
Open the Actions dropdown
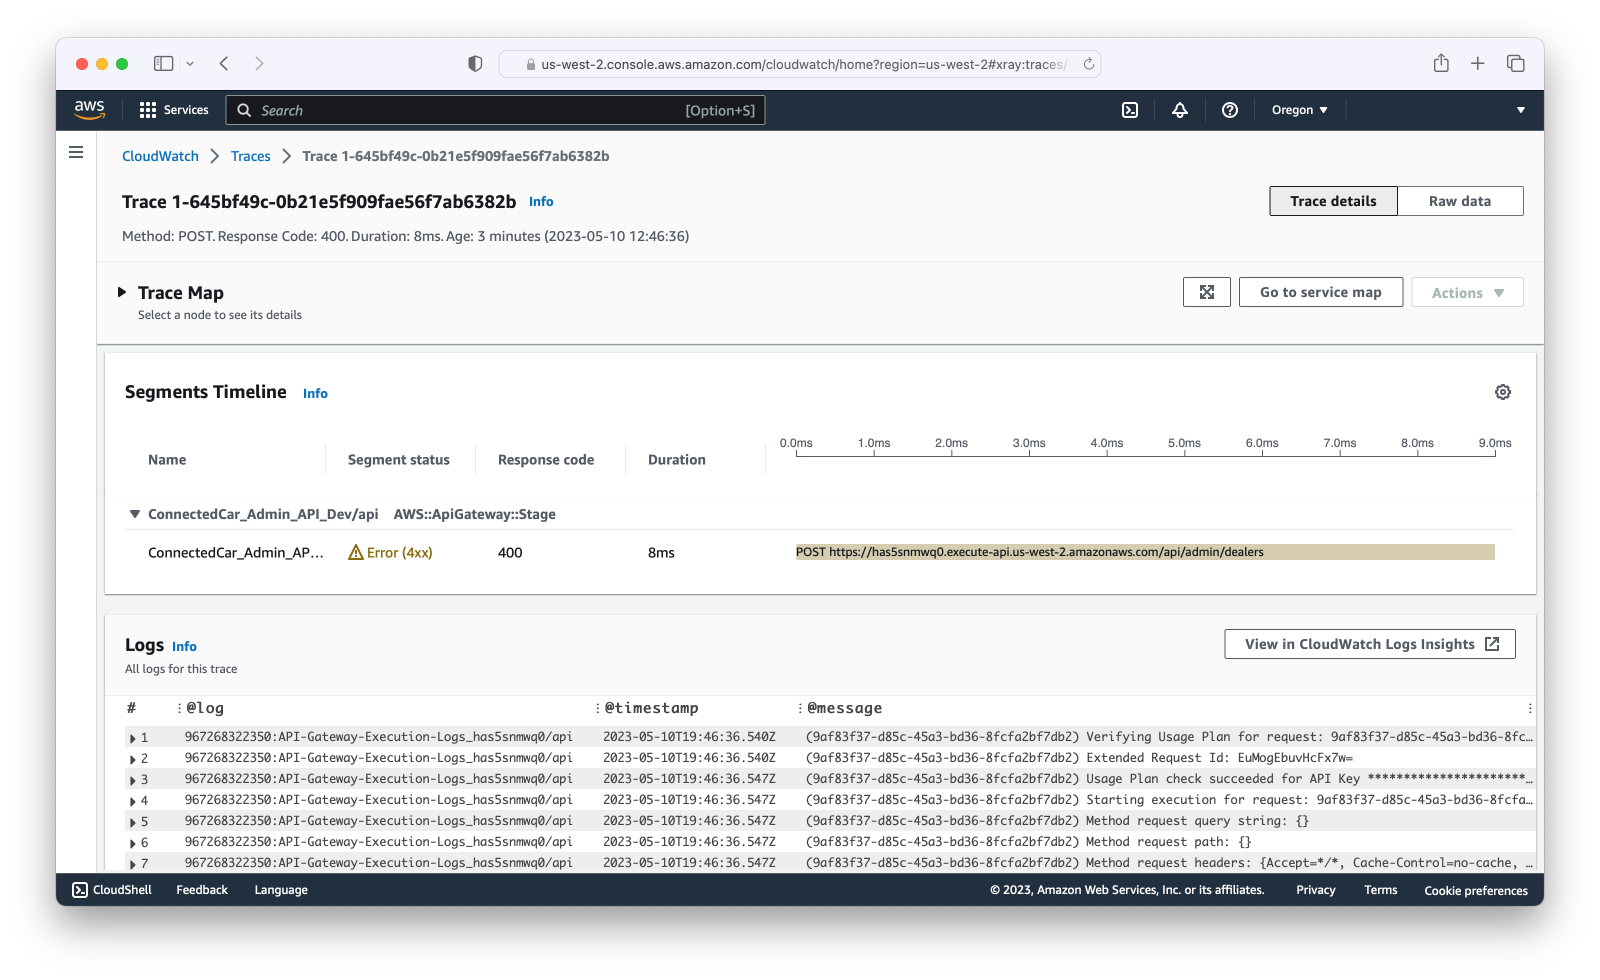tap(1467, 292)
